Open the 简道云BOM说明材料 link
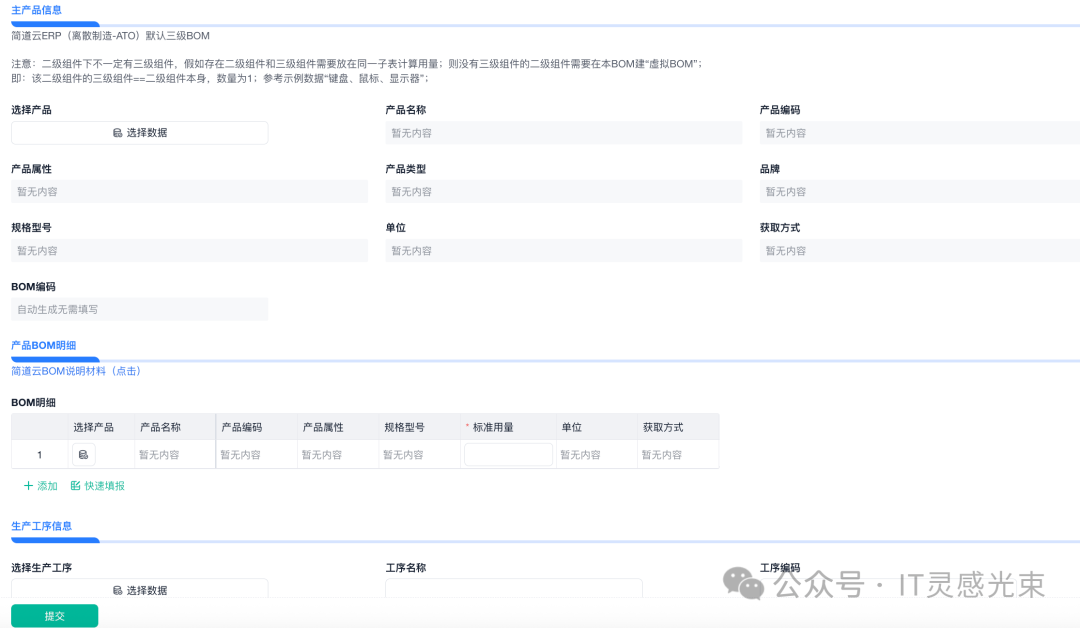Screen dimensions: 1080x628 [76, 371]
